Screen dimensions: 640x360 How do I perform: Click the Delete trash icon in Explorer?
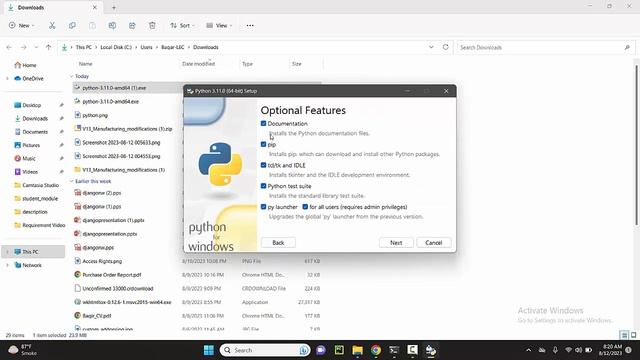coord(152,25)
